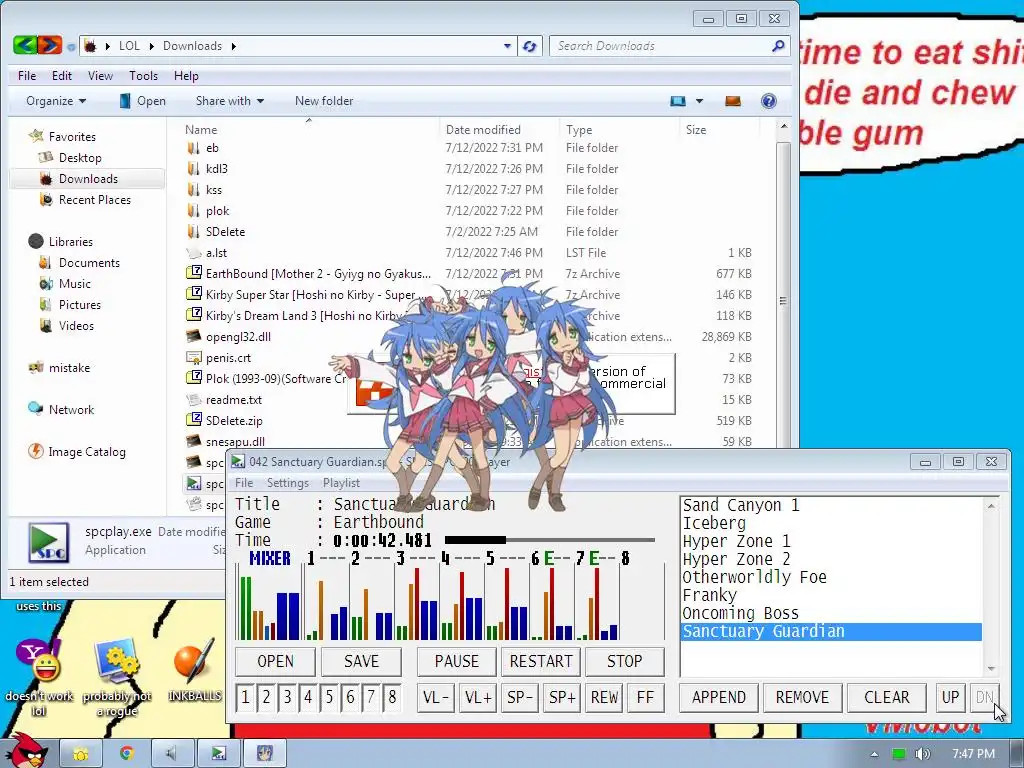The image size is (1024, 768).
Task: Toggle channel 2 mute button
Action: (266, 697)
